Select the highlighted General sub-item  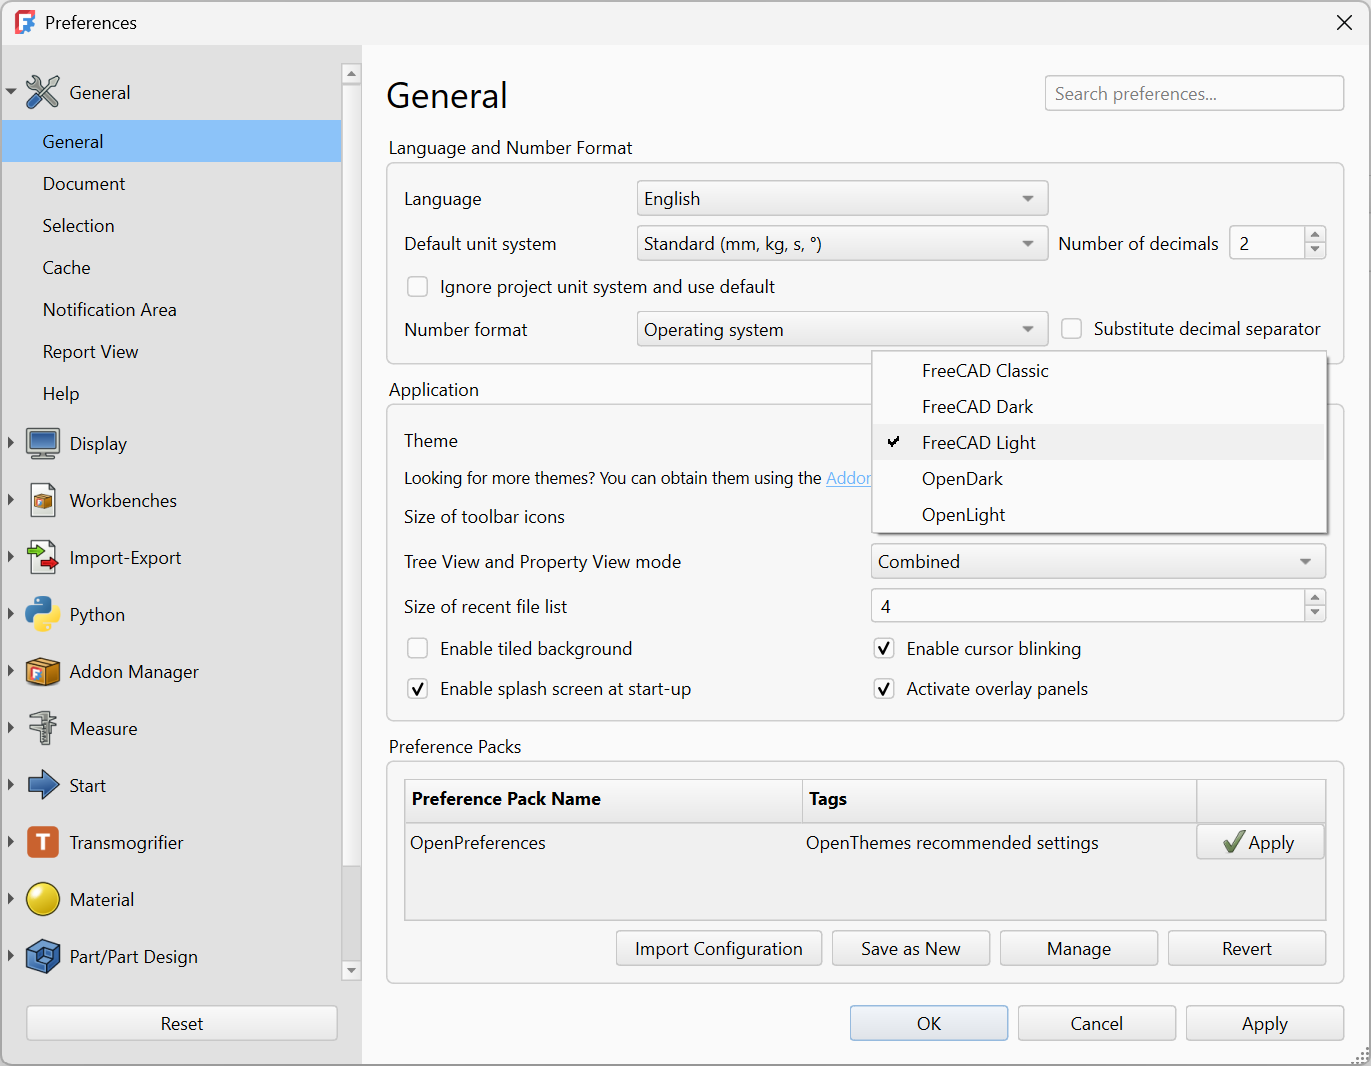click(x=171, y=142)
